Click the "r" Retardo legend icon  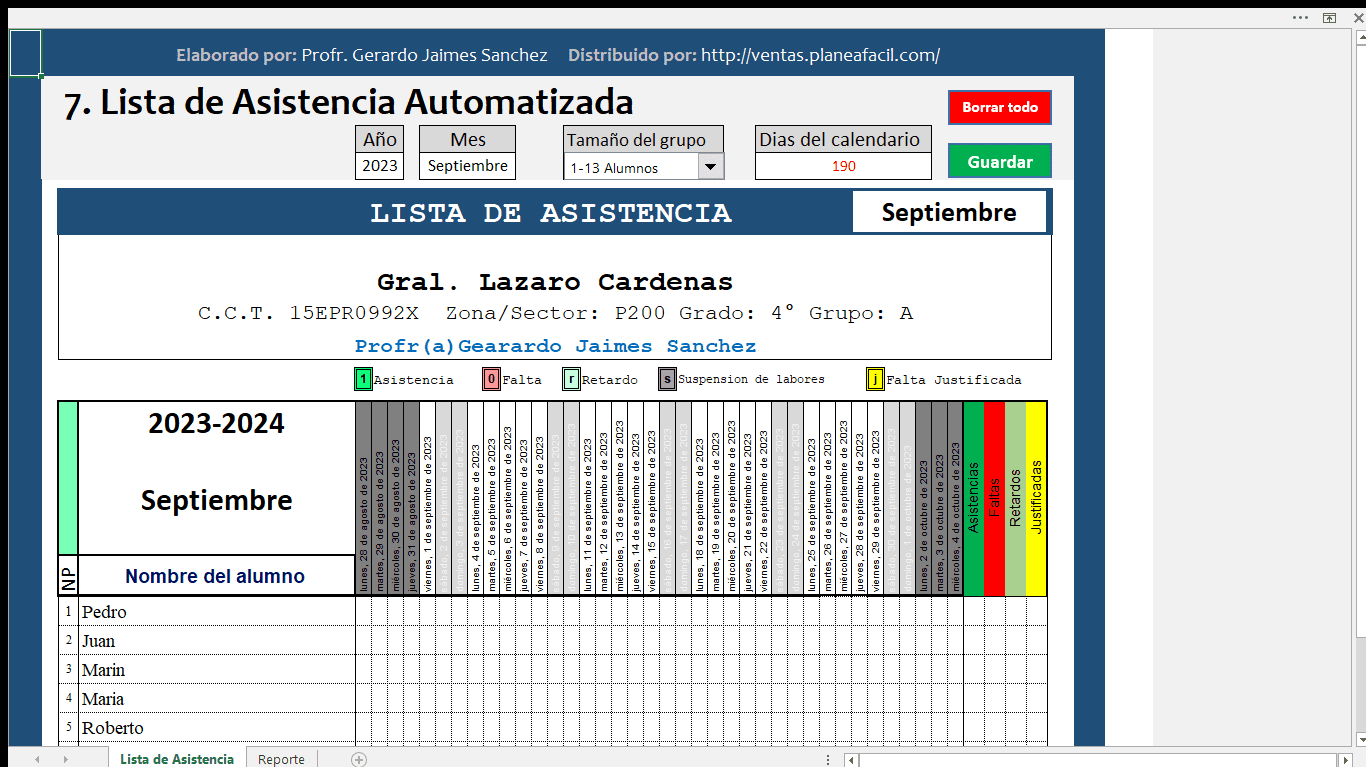click(x=570, y=379)
